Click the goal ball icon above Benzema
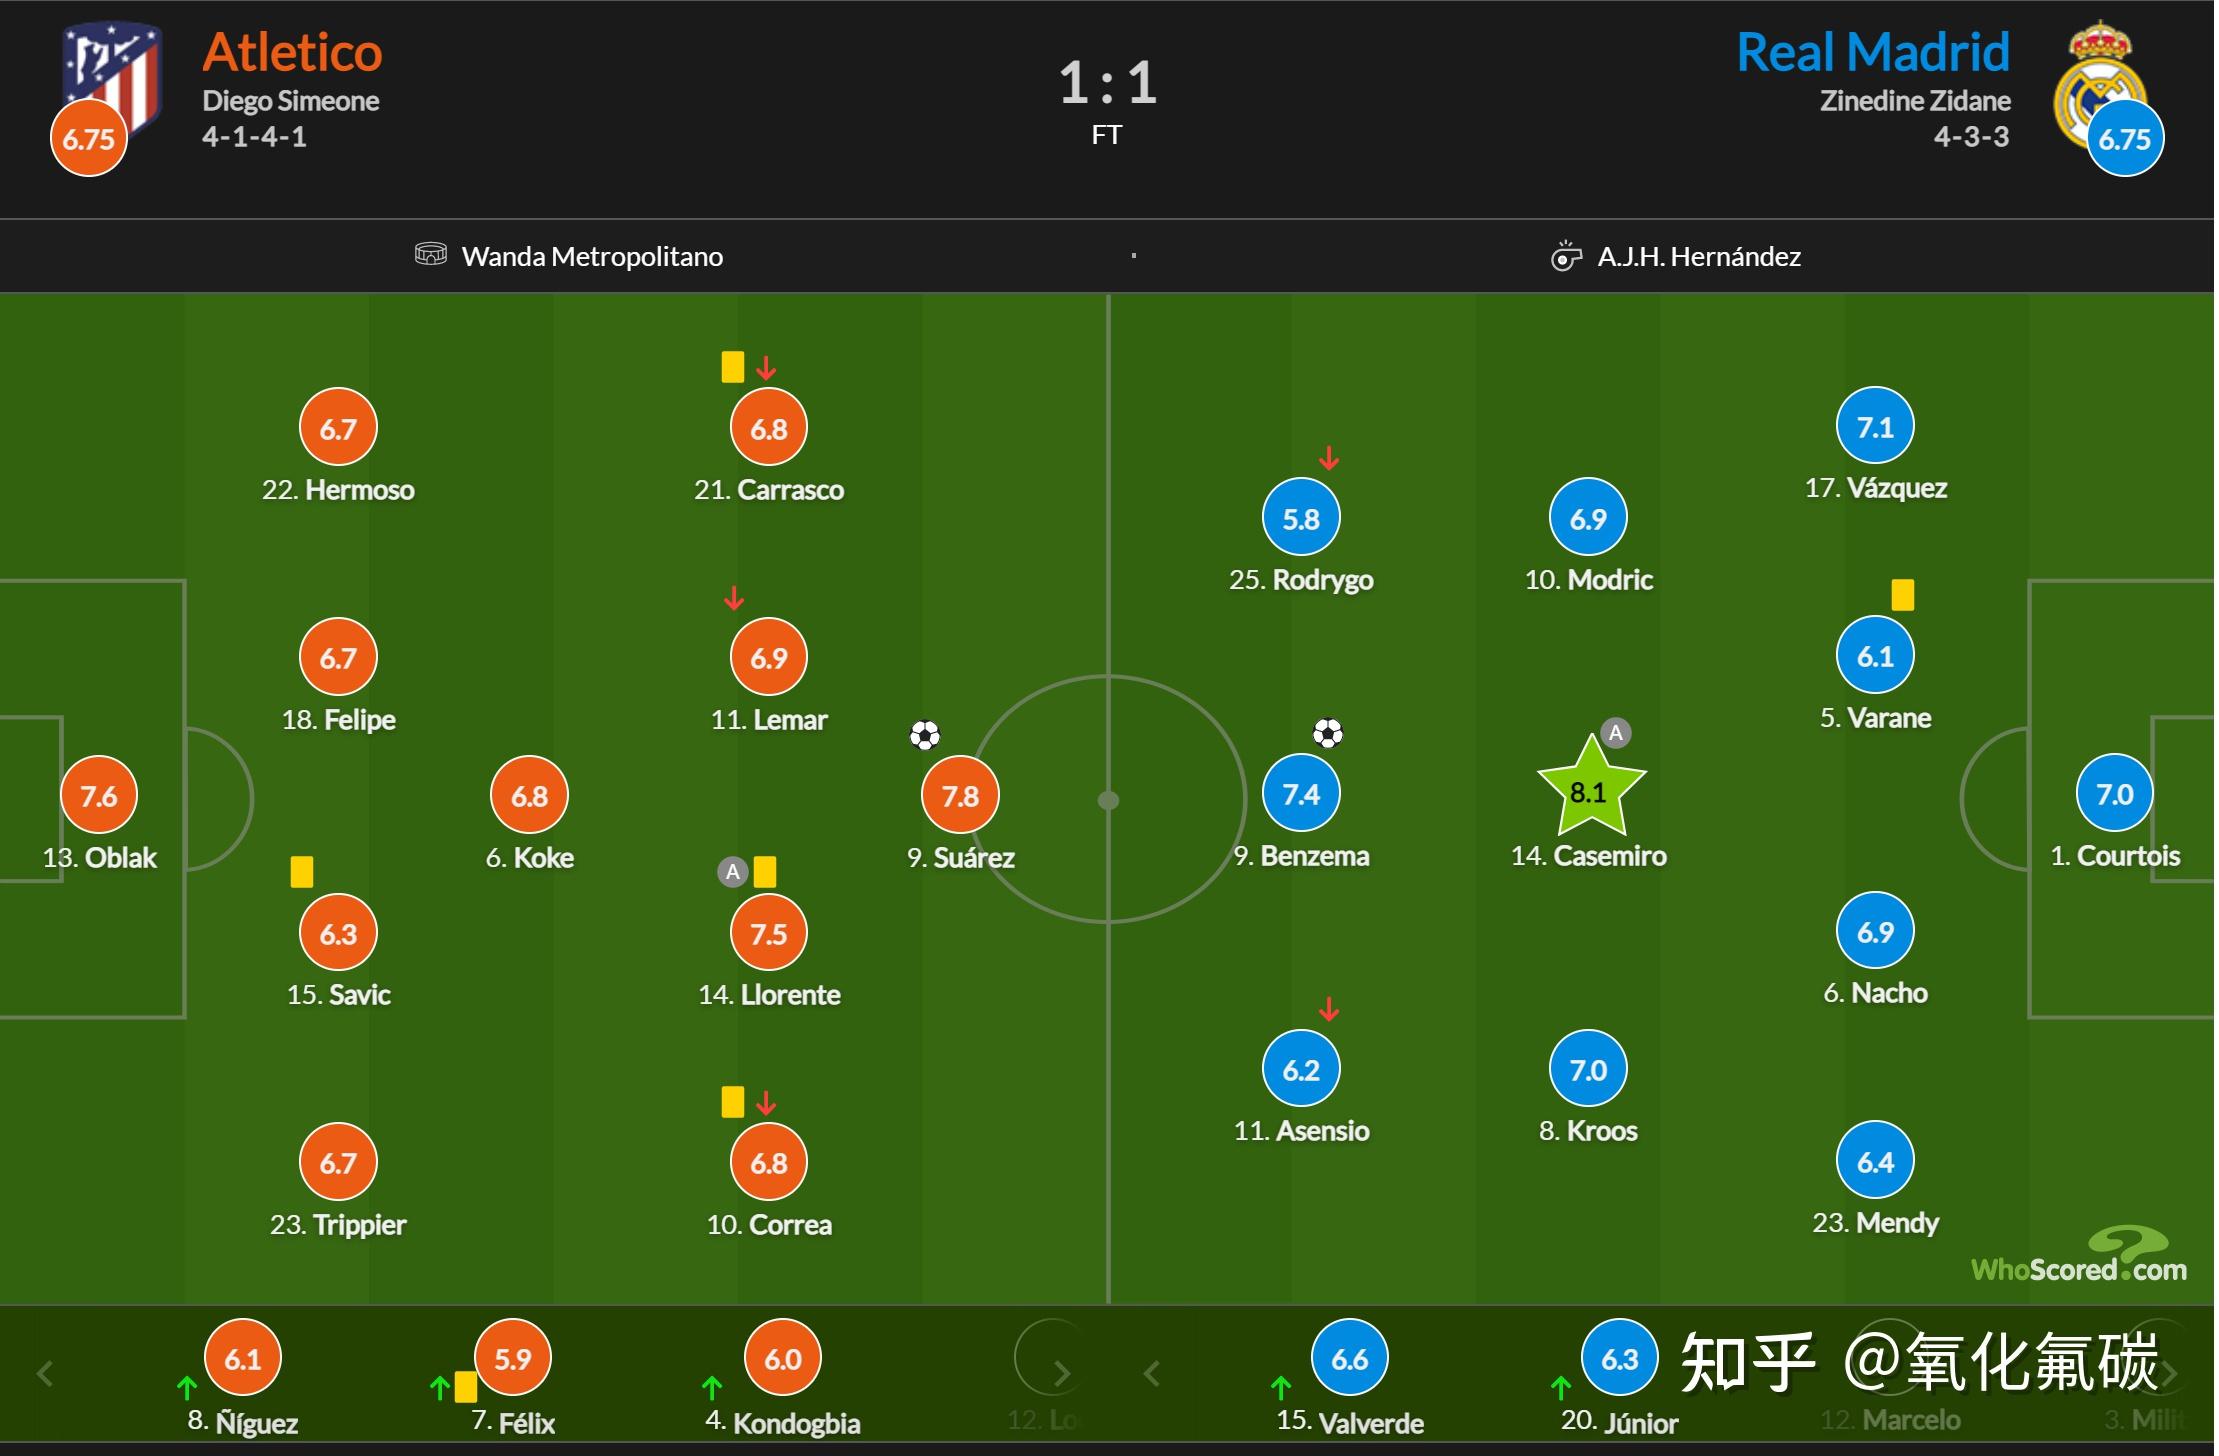Screen dimensions: 2219x1456 (x=1328, y=734)
